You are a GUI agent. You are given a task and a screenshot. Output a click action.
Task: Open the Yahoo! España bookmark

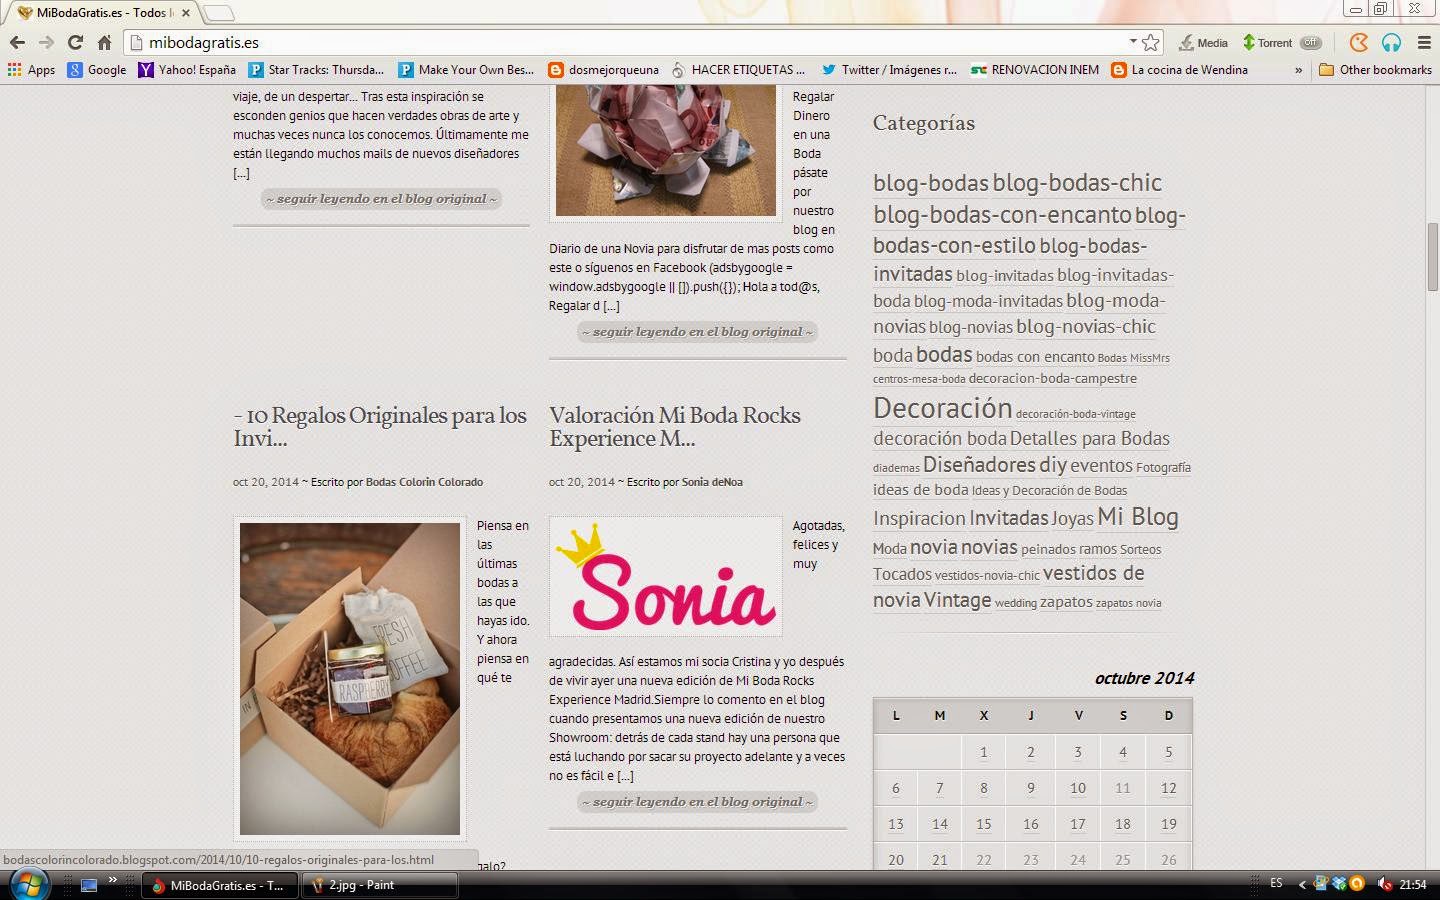(187, 70)
